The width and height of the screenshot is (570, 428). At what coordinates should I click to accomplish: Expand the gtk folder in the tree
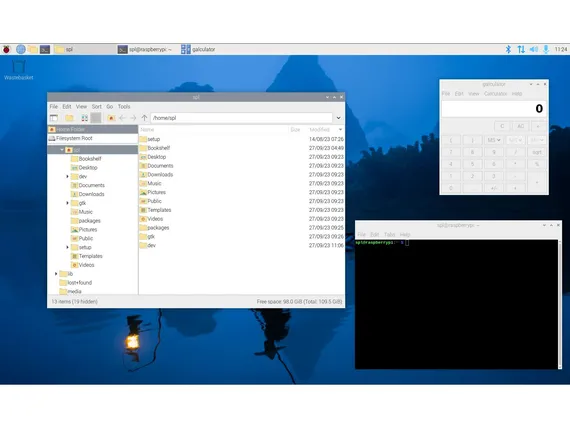(67, 203)
